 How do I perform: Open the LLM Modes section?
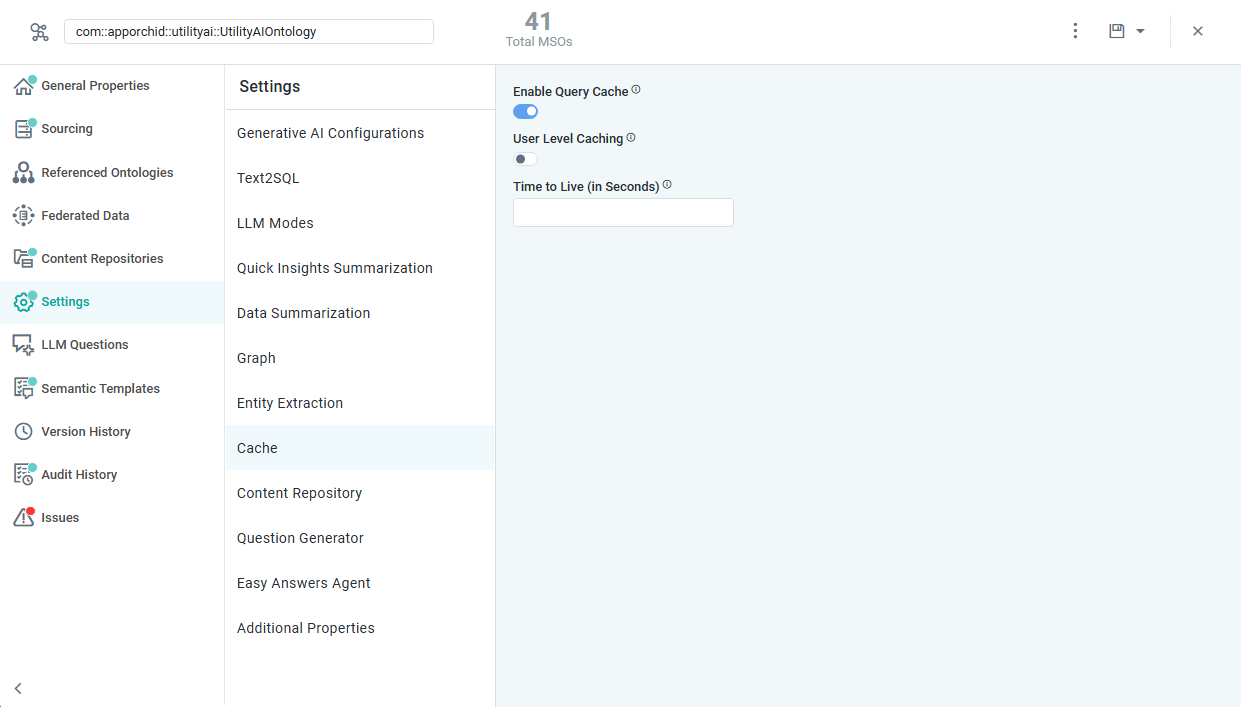pos(360,223)
